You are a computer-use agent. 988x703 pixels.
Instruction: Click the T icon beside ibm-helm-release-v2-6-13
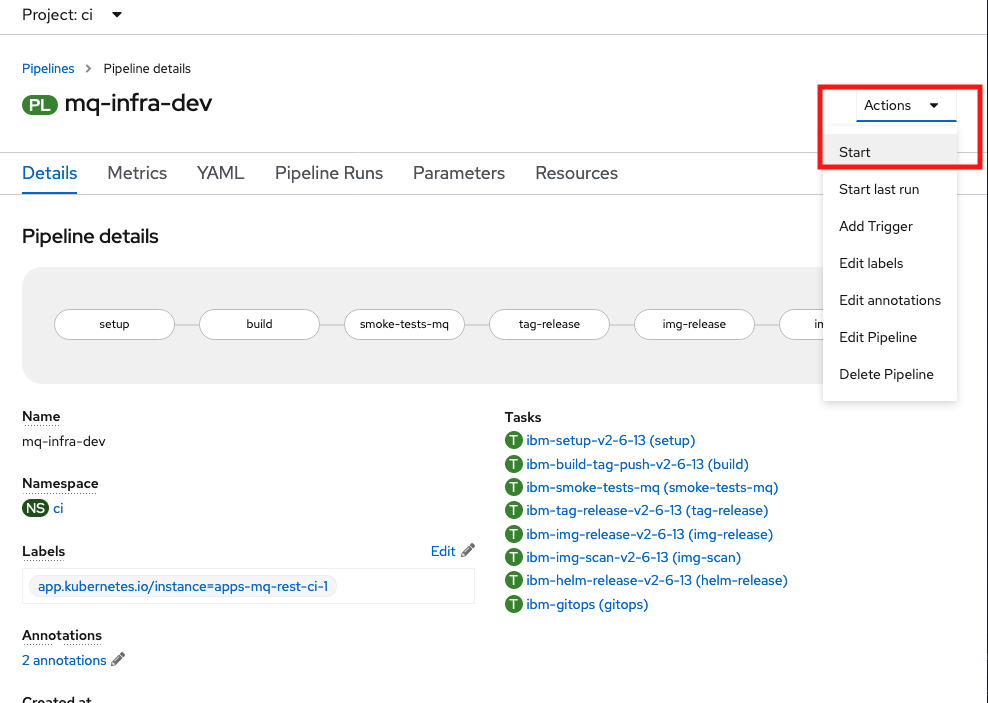tap(514, 580)
